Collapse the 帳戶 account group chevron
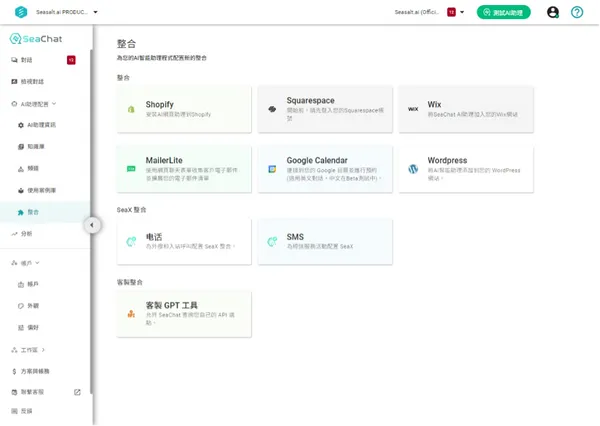The image size is (600, 426). (x=38, y=263)
